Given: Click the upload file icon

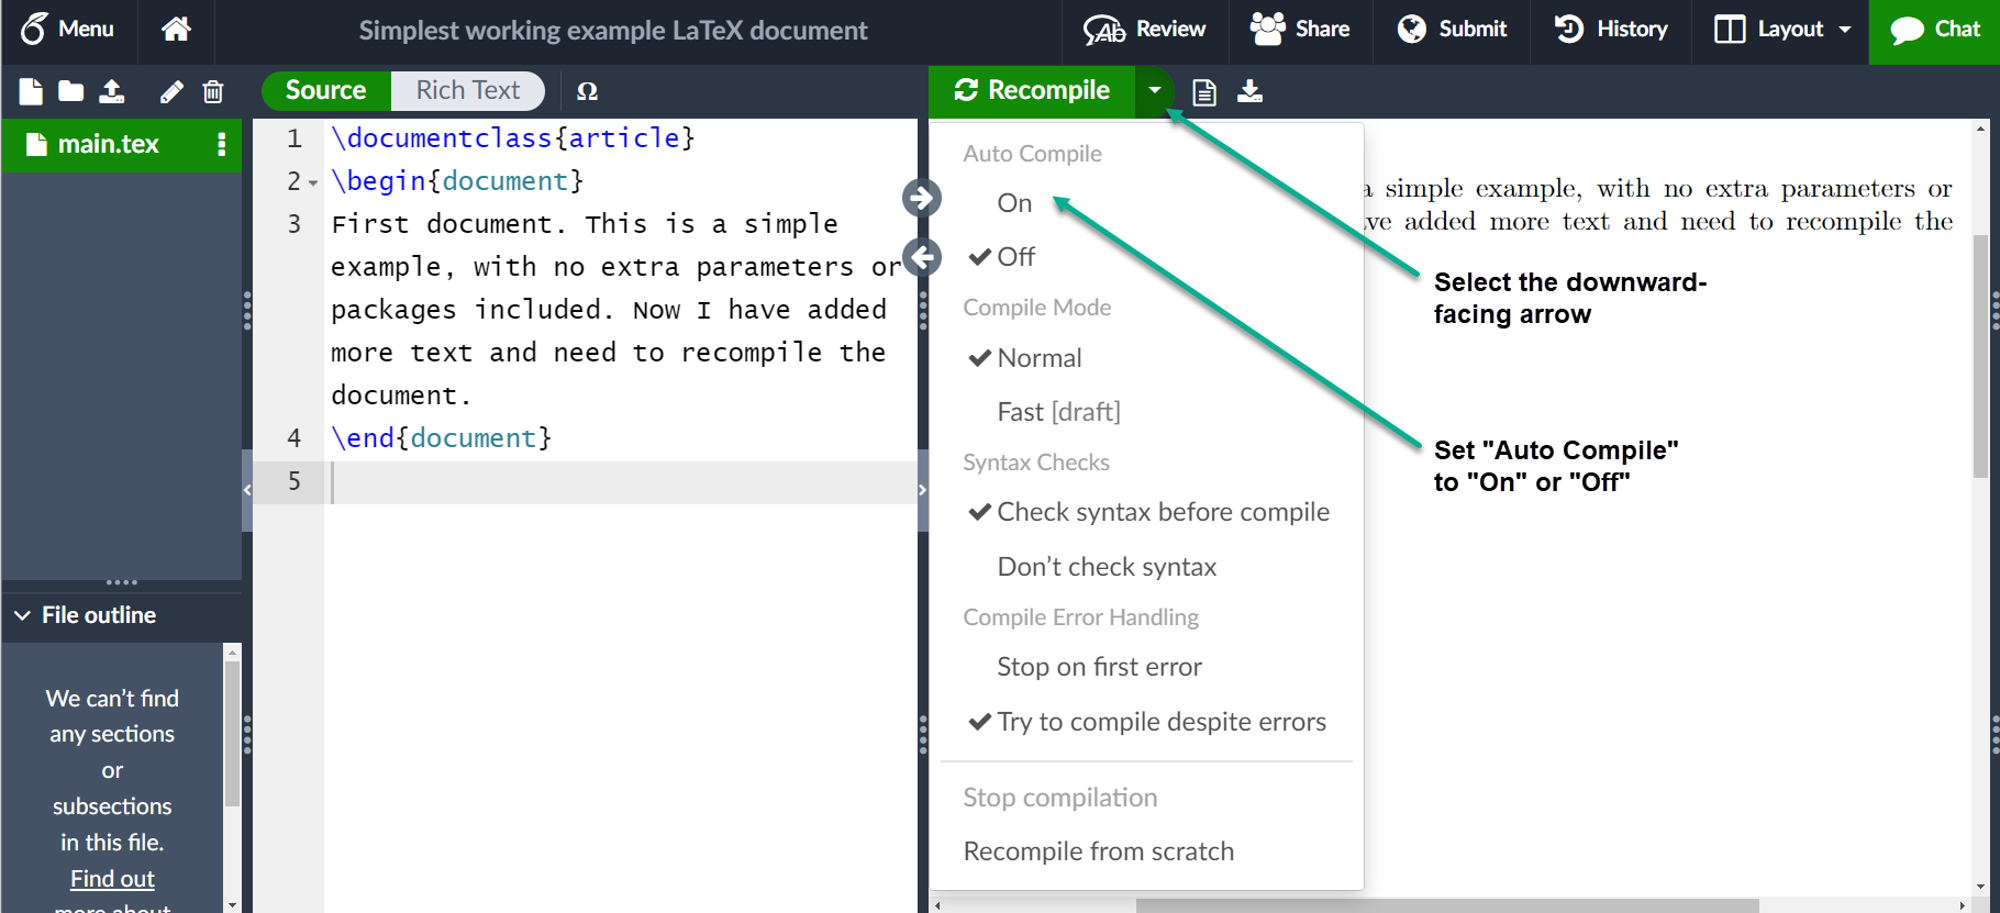Looking at the screenshot, I should pos(112,92).
